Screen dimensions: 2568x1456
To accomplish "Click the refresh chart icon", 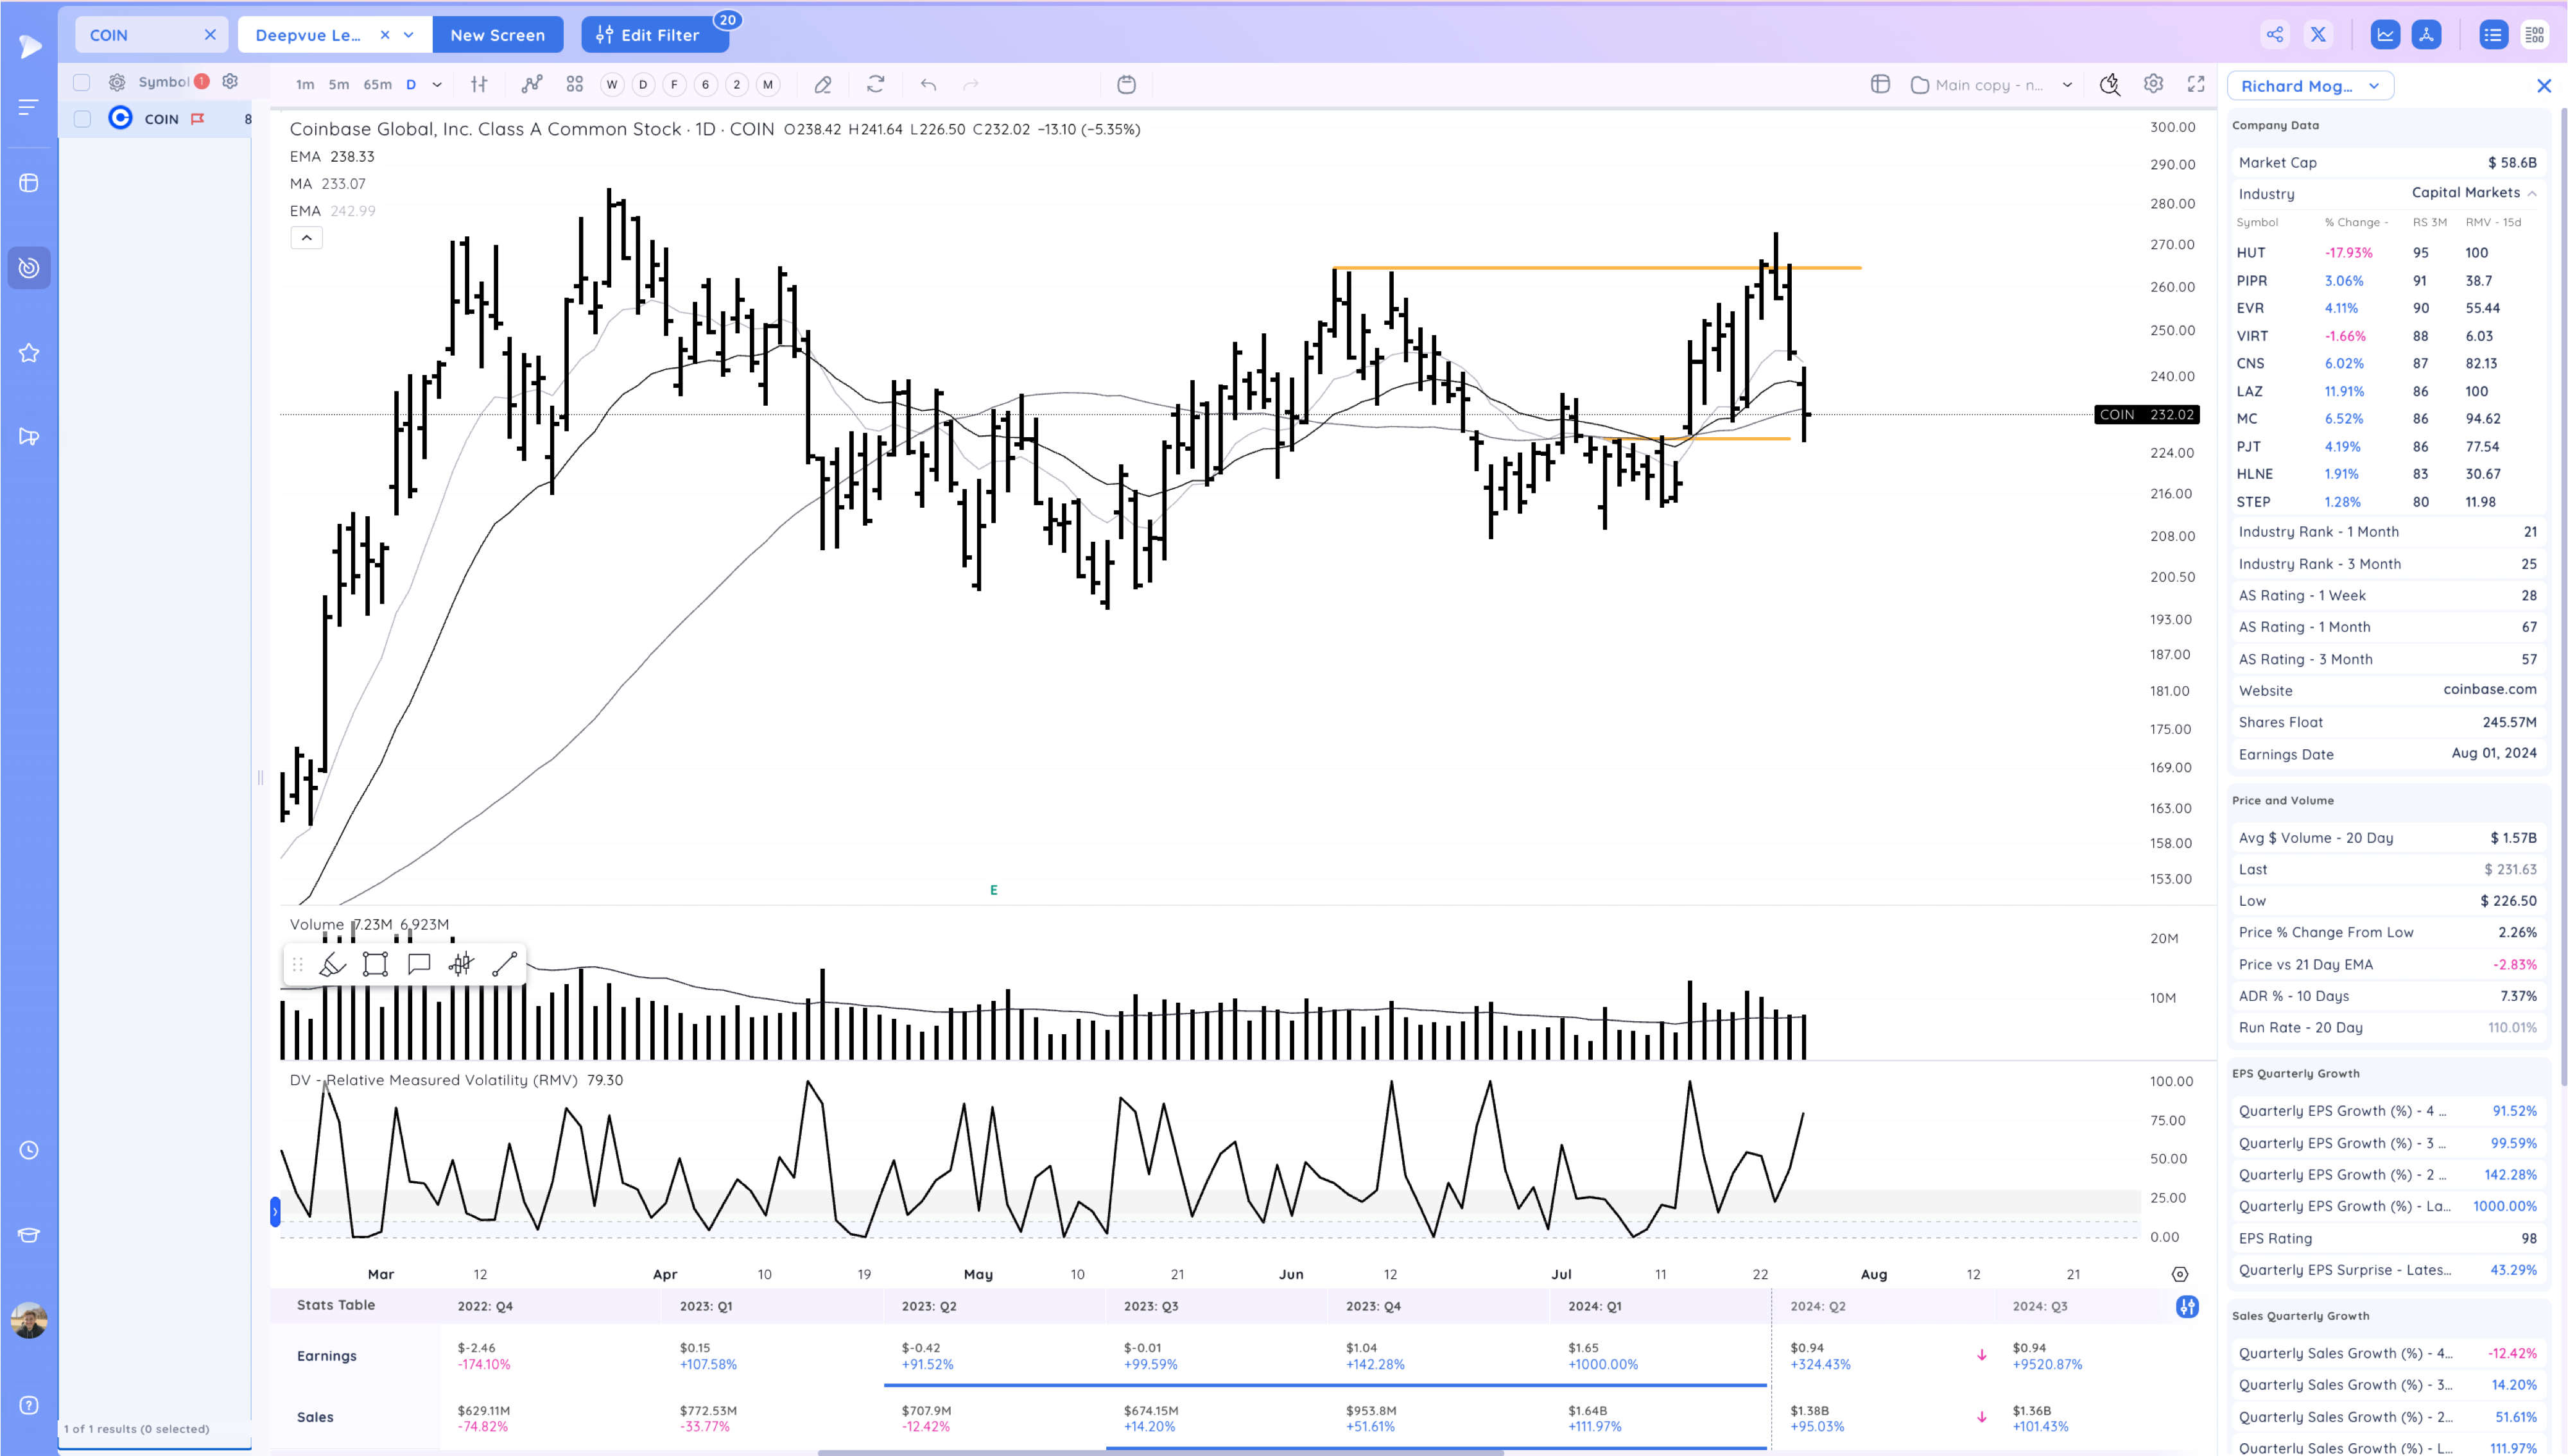I will (x=875, y=84).
